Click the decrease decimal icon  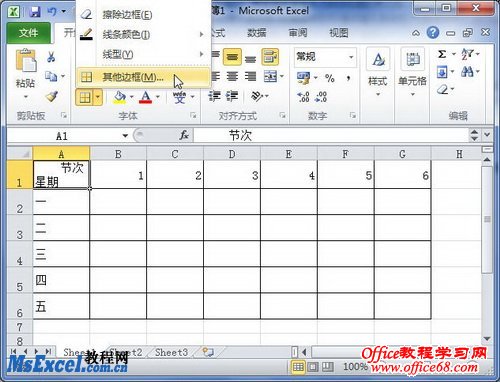[321, 97]
